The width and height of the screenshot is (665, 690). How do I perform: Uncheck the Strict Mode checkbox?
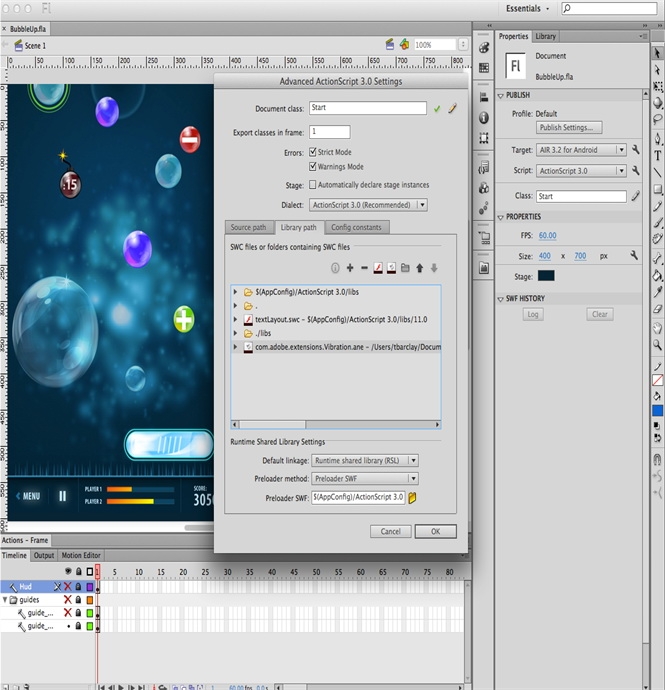[313, 153]
